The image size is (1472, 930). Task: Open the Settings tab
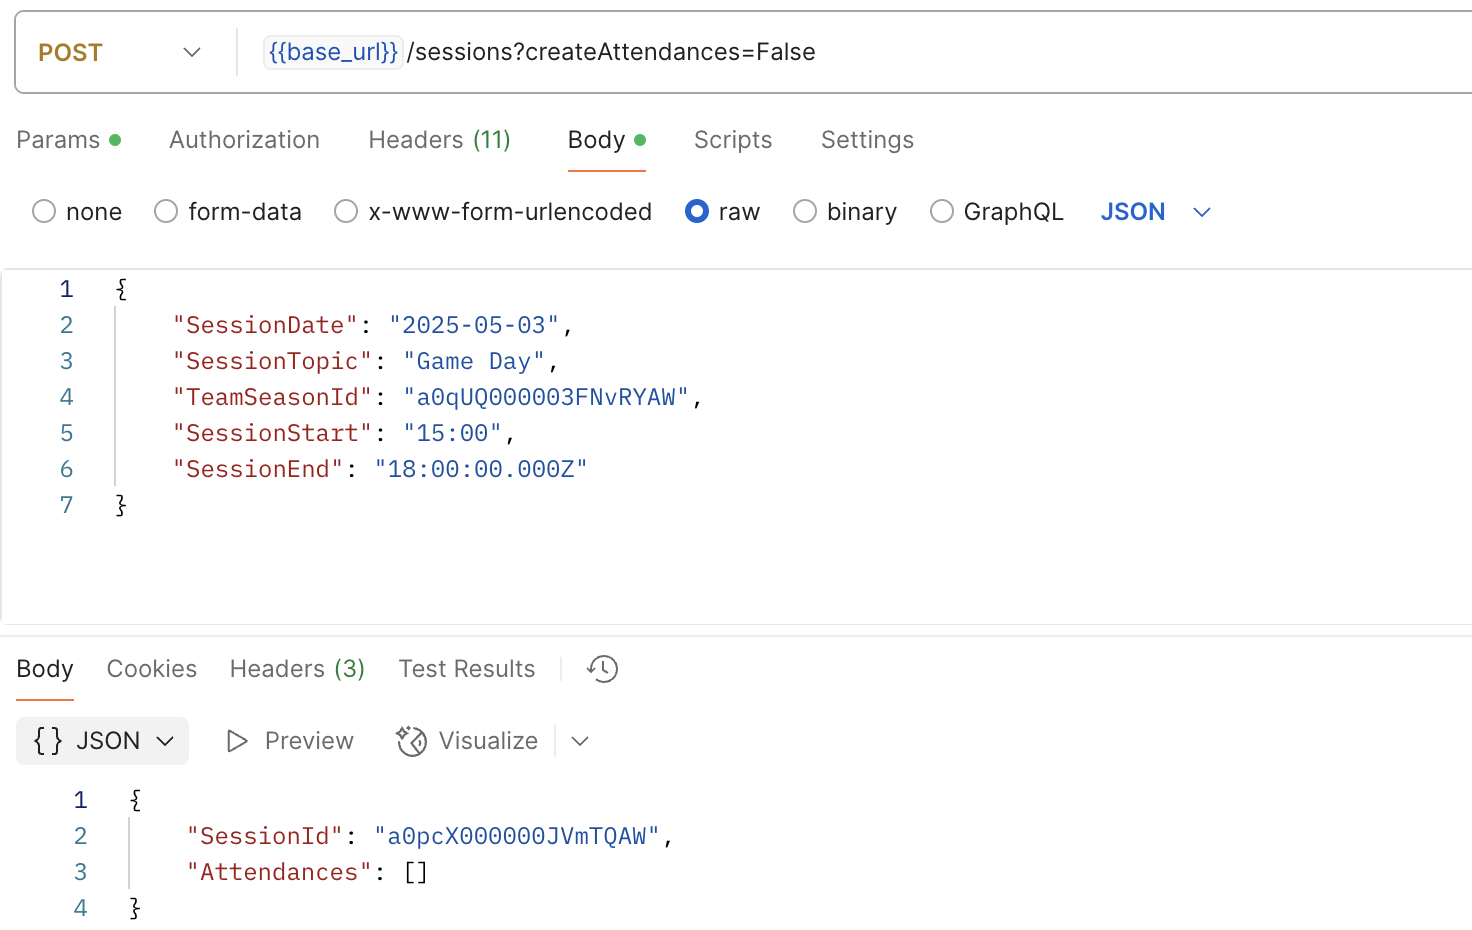click(x=867, y=140)
